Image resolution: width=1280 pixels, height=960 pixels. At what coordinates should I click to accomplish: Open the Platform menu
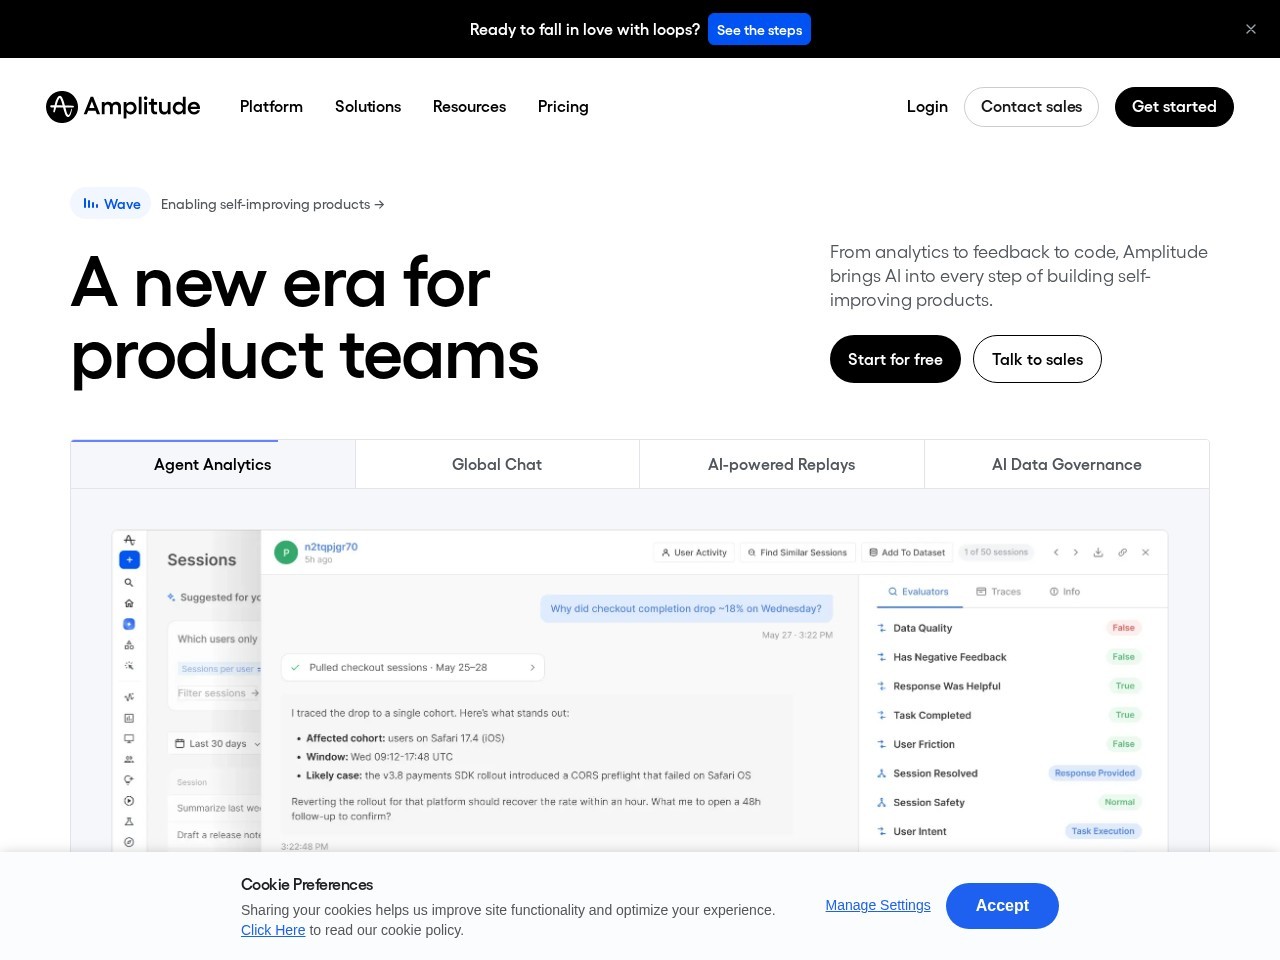[271, 107]
